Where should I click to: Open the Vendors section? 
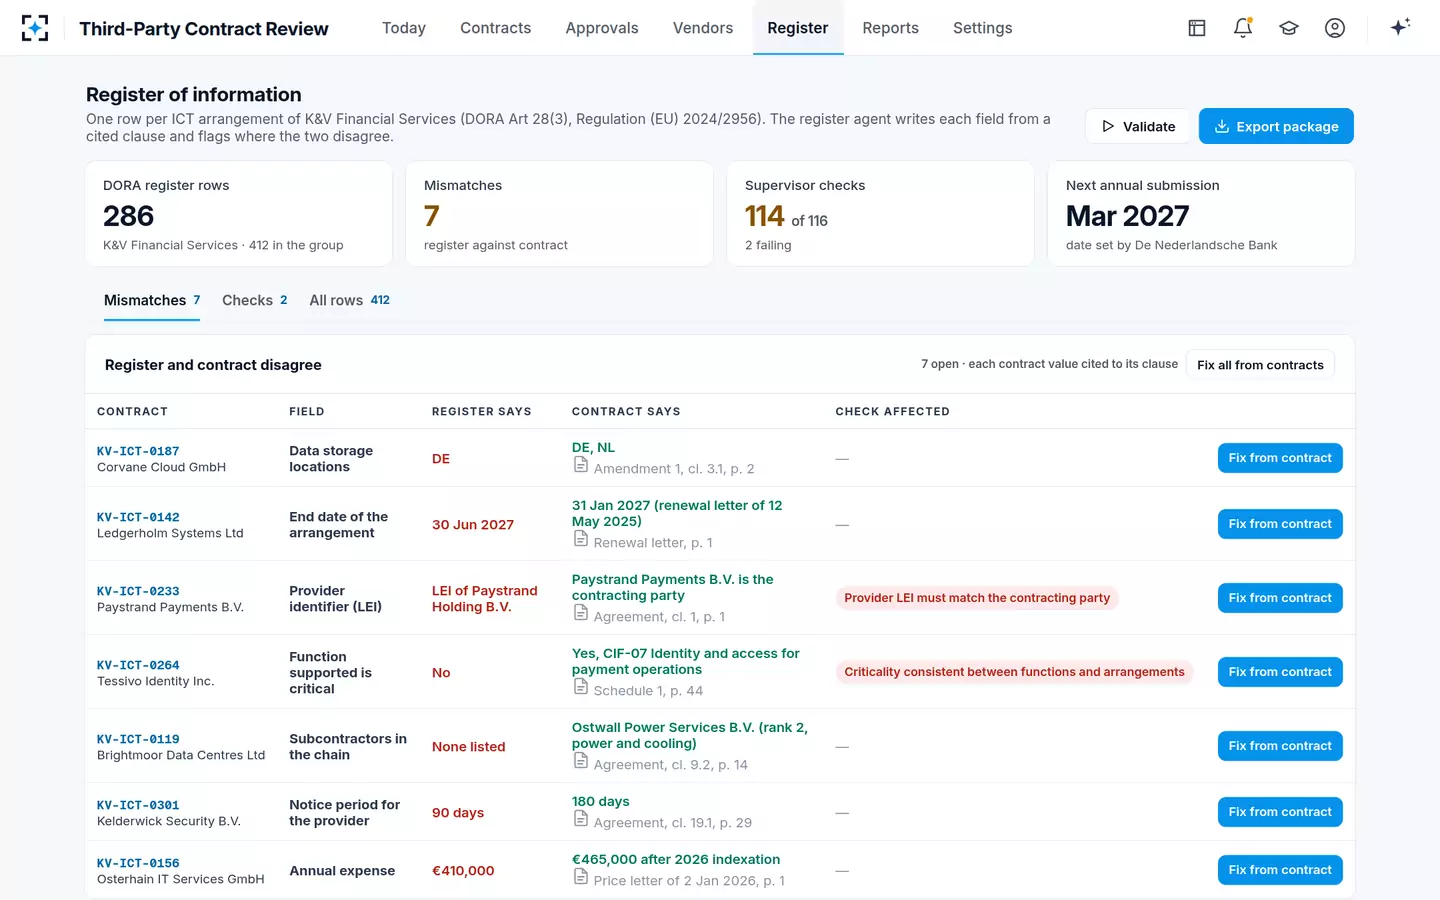pos(703,28)
